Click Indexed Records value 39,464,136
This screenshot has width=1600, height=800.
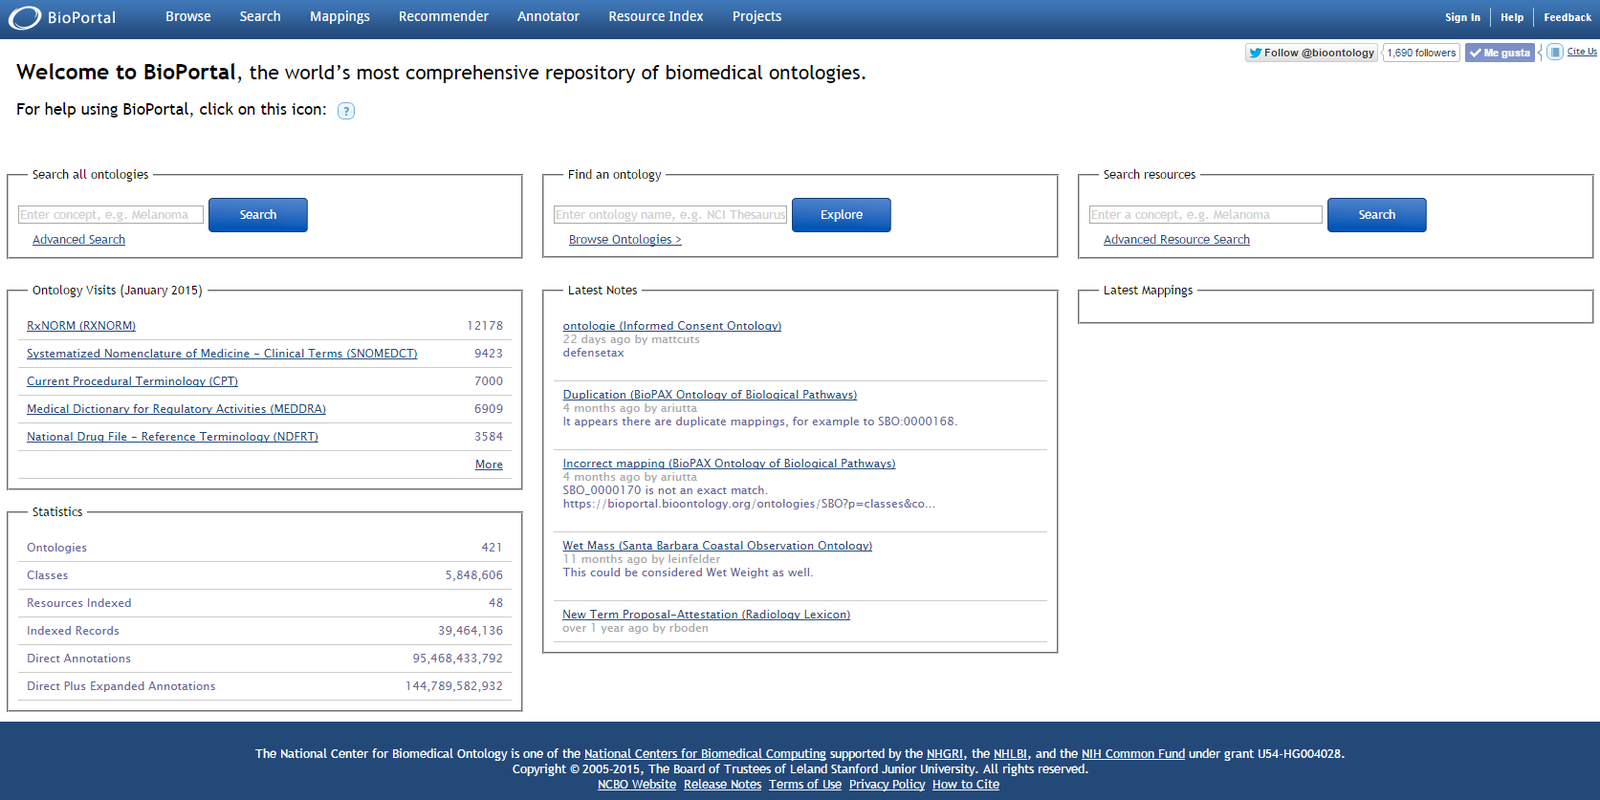[x=470, y=632]
